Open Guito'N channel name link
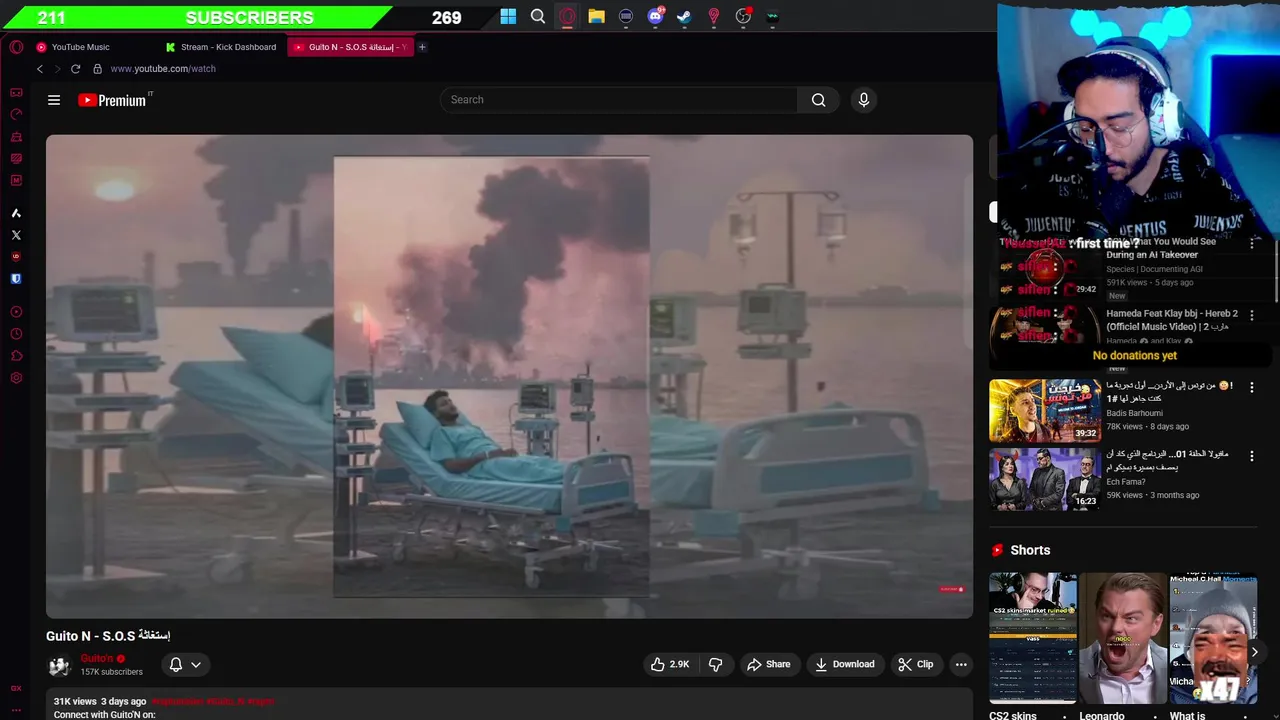This screenshot has width=1280, height=720. [97, 658]
